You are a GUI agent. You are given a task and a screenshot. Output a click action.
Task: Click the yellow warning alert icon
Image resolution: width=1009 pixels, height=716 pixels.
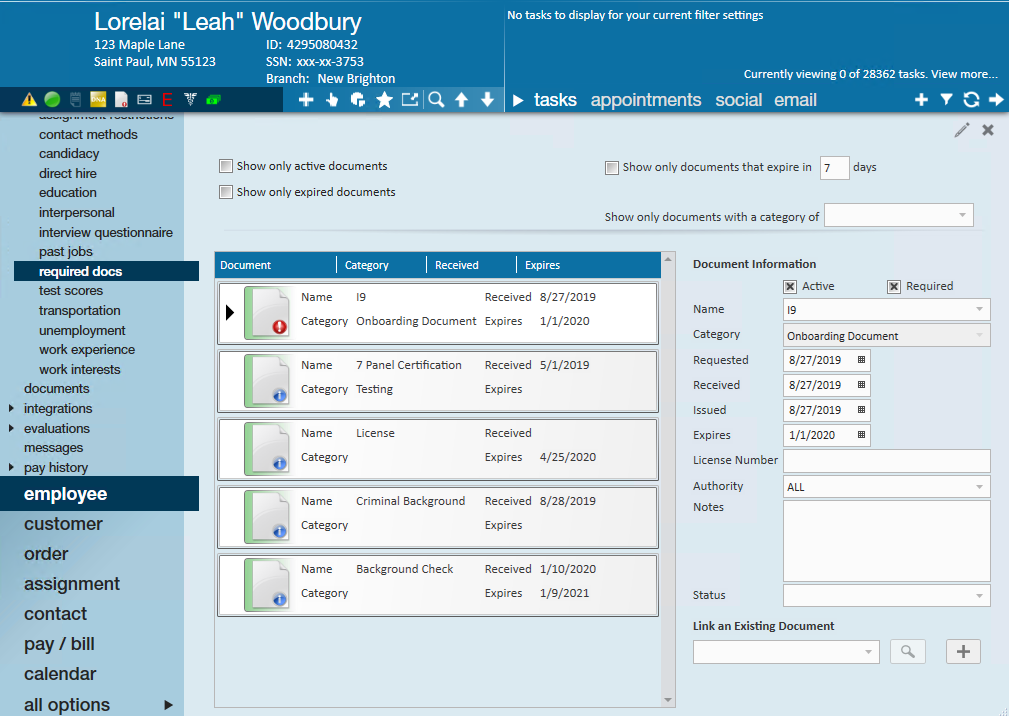pyautogui.click(x=29, y=100)
